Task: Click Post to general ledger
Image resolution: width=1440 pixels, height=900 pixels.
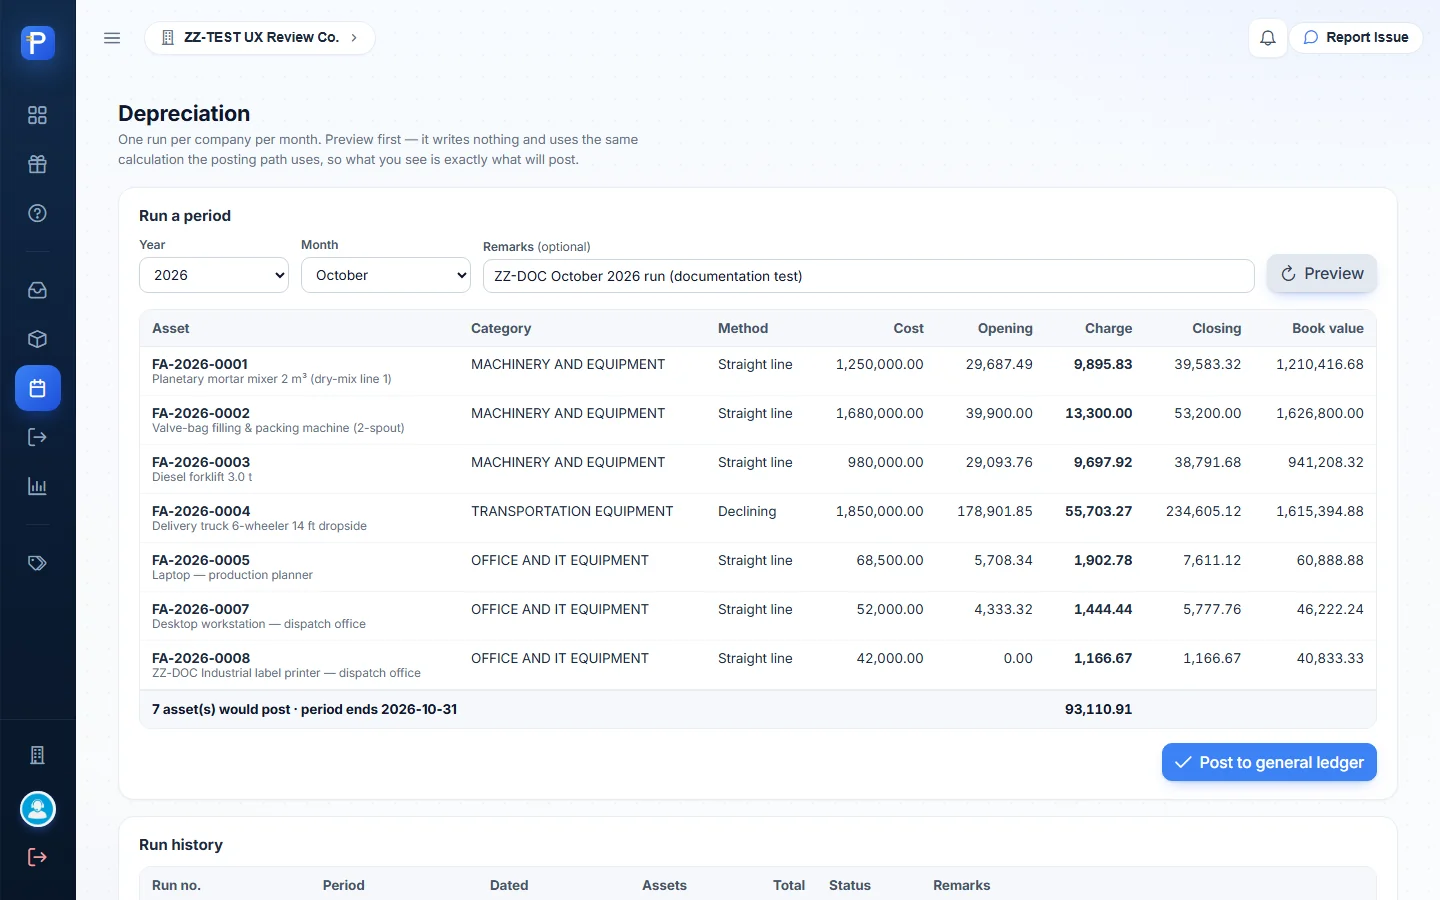Action: (x=1269, y=762)
